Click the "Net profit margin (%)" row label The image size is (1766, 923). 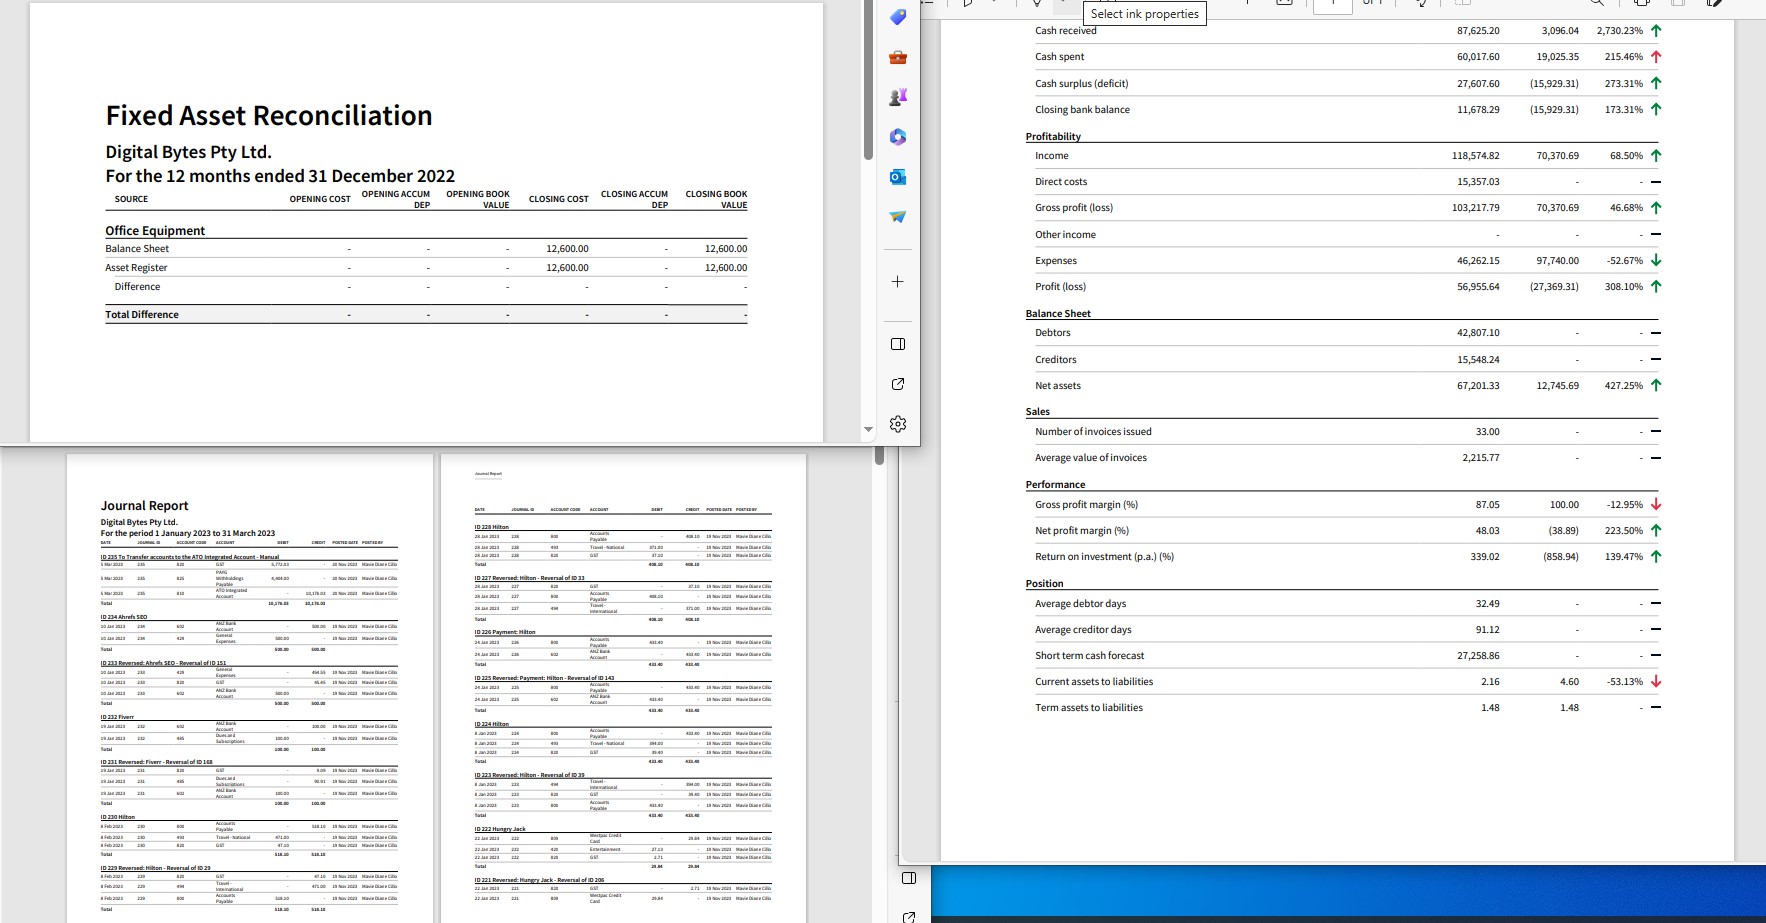click(1082, 531)
